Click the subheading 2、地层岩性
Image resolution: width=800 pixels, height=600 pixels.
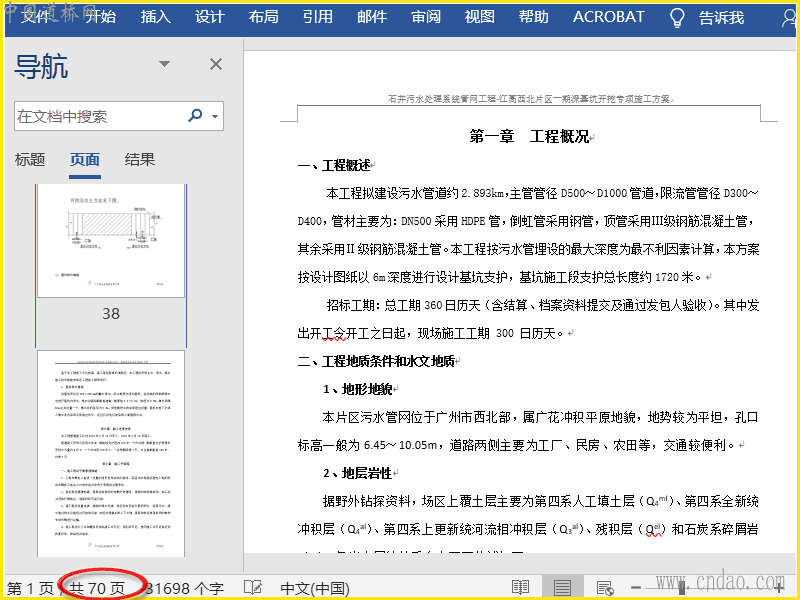(358, 473)
